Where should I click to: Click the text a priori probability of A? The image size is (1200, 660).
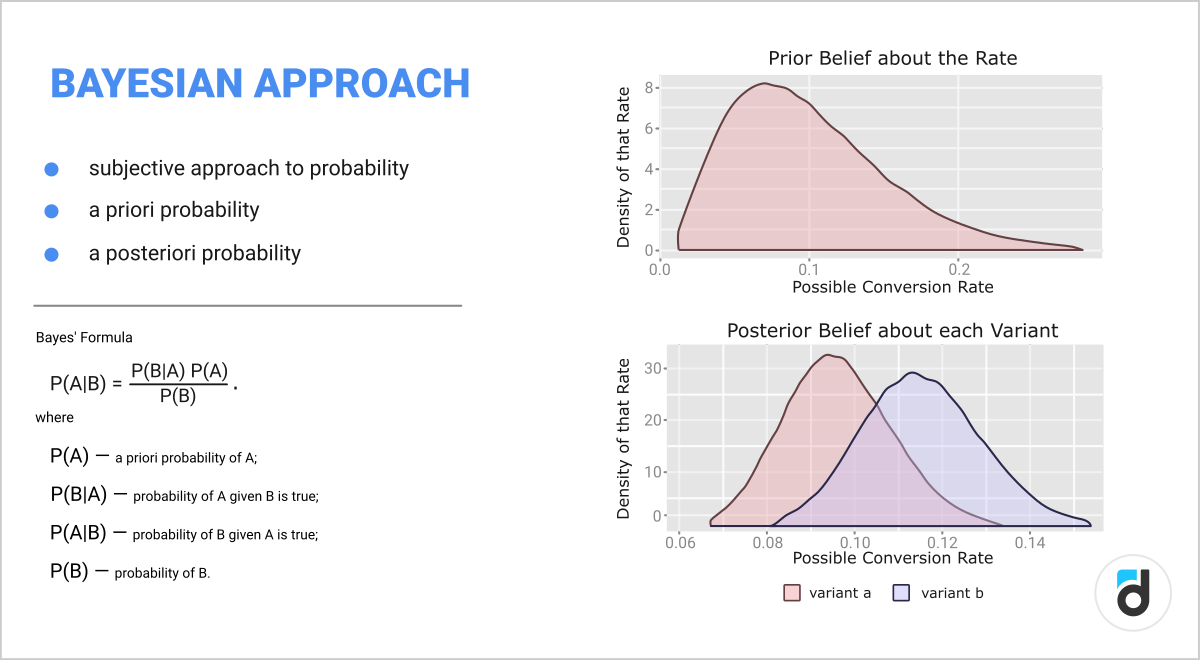click(187, 458)
